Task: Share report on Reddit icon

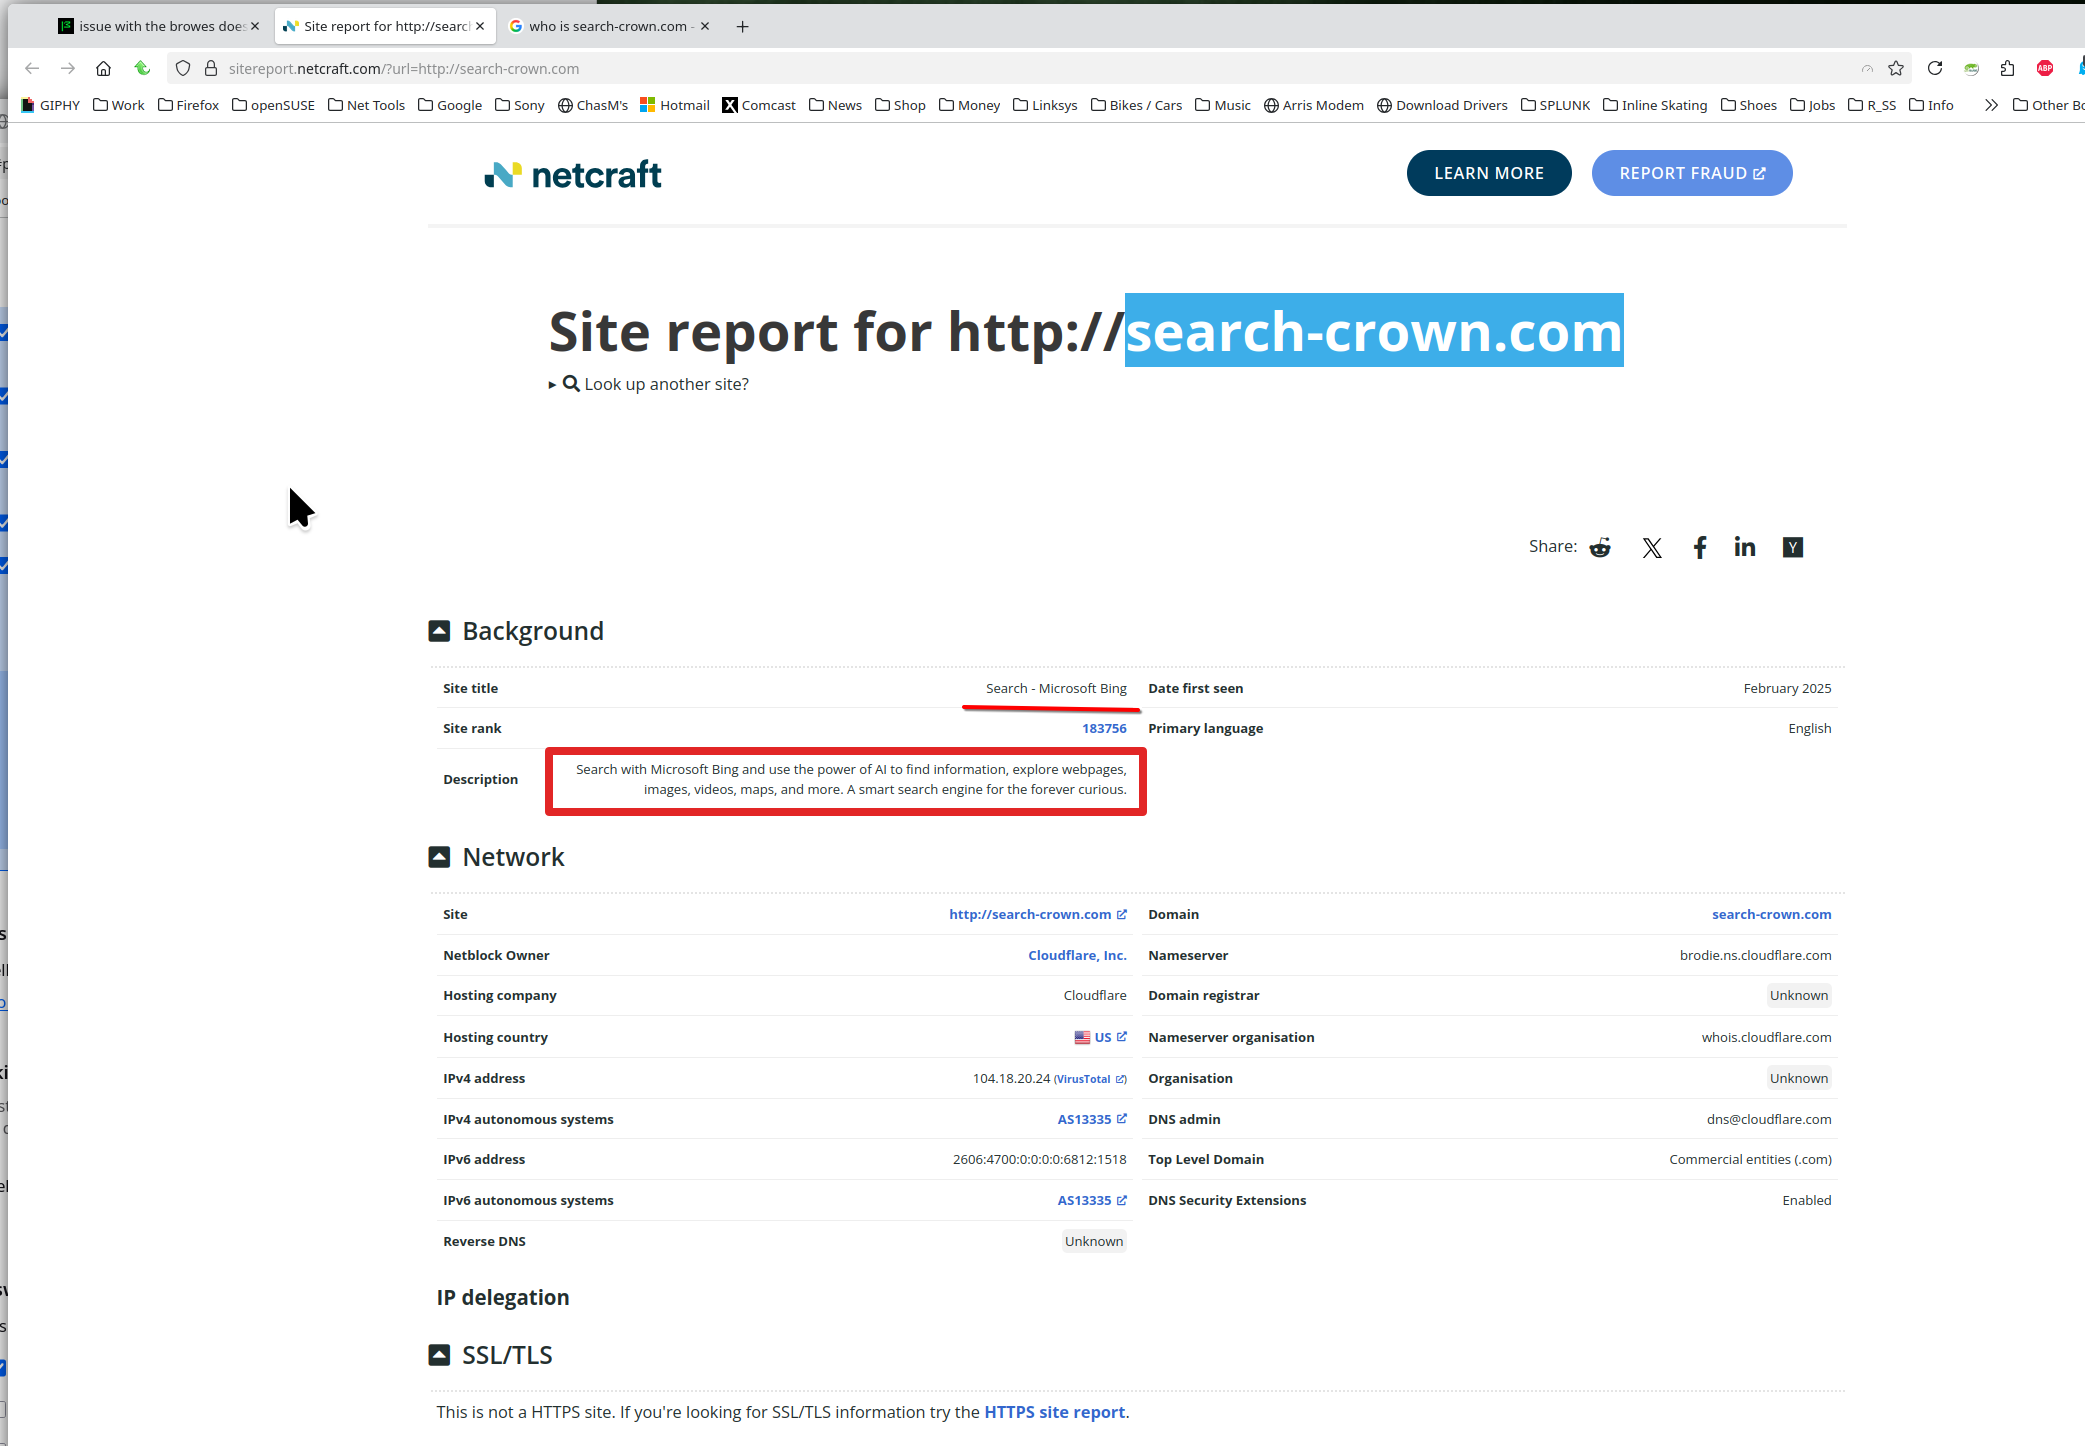Action: [x=1600, y=547]
